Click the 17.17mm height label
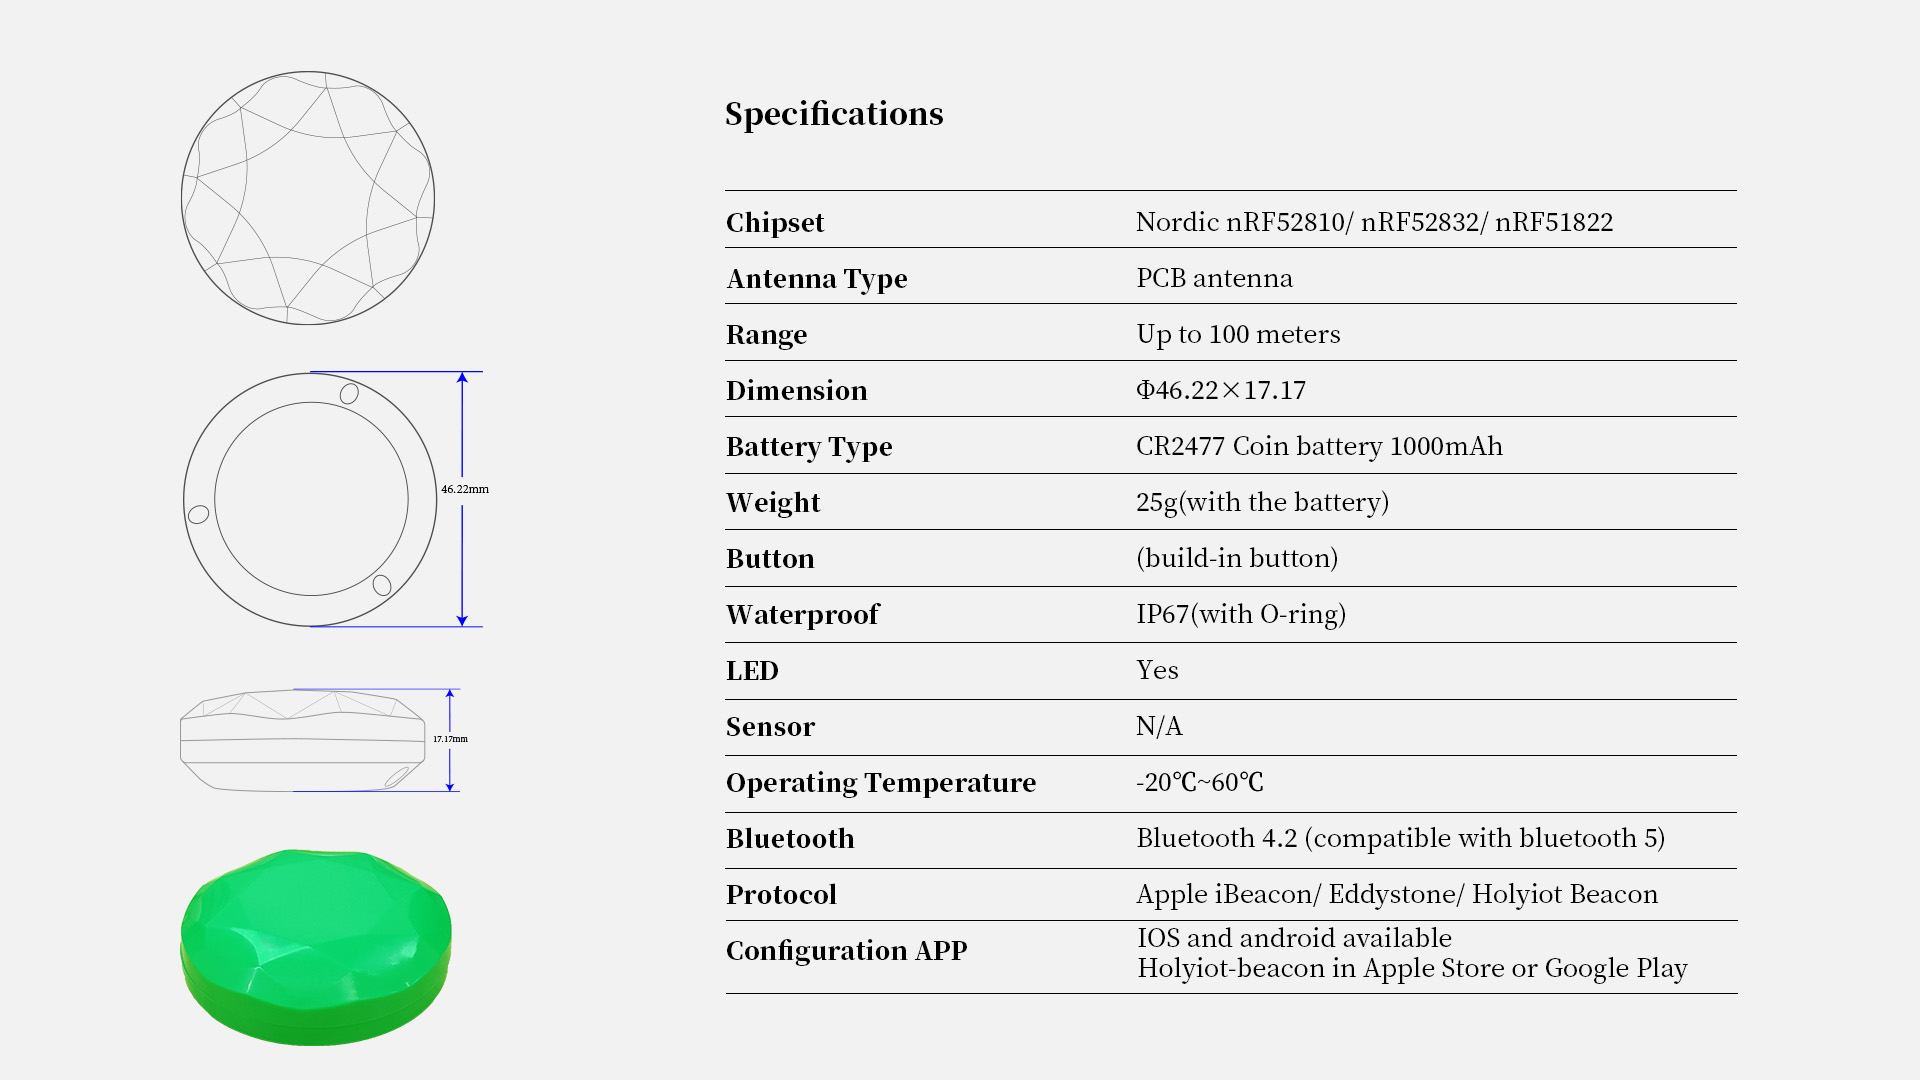 450,739
